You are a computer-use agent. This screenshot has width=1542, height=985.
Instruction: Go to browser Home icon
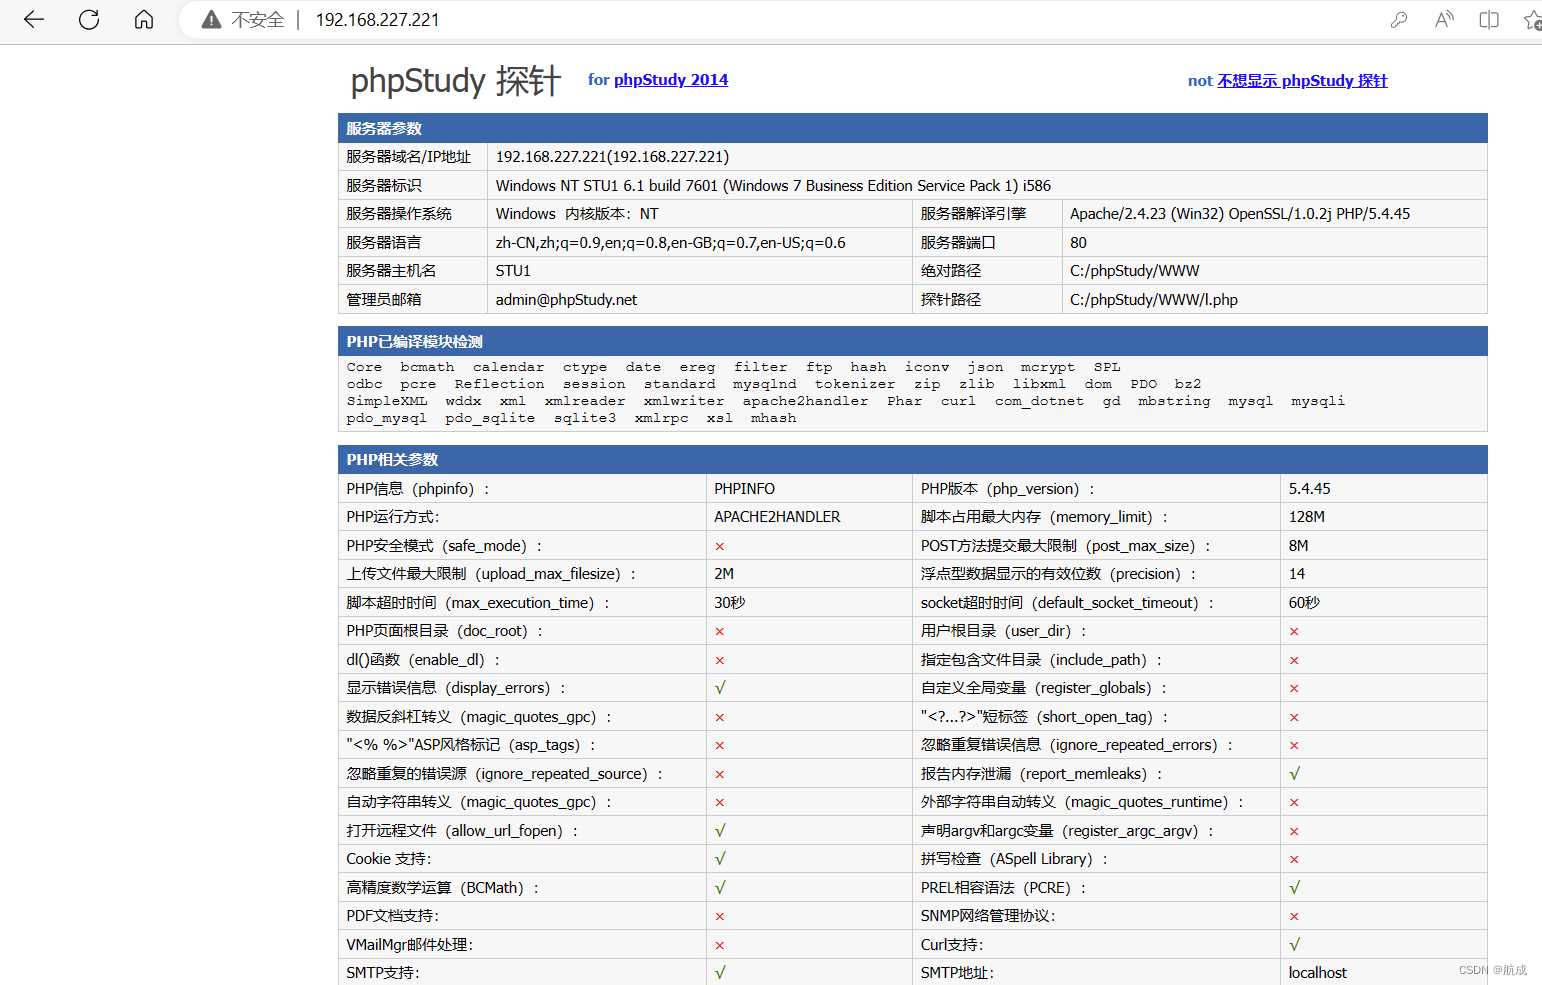tap(144, 19)
